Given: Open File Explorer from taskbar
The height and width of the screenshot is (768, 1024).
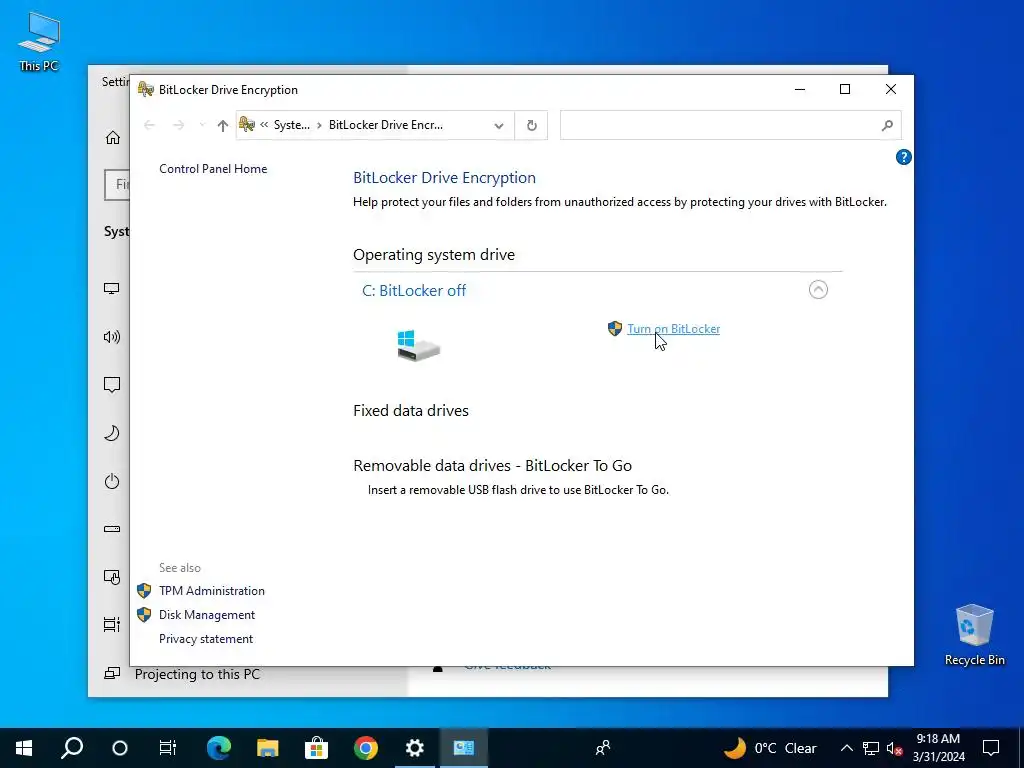Looking at the screenshot, I should (x=267, y=748).
